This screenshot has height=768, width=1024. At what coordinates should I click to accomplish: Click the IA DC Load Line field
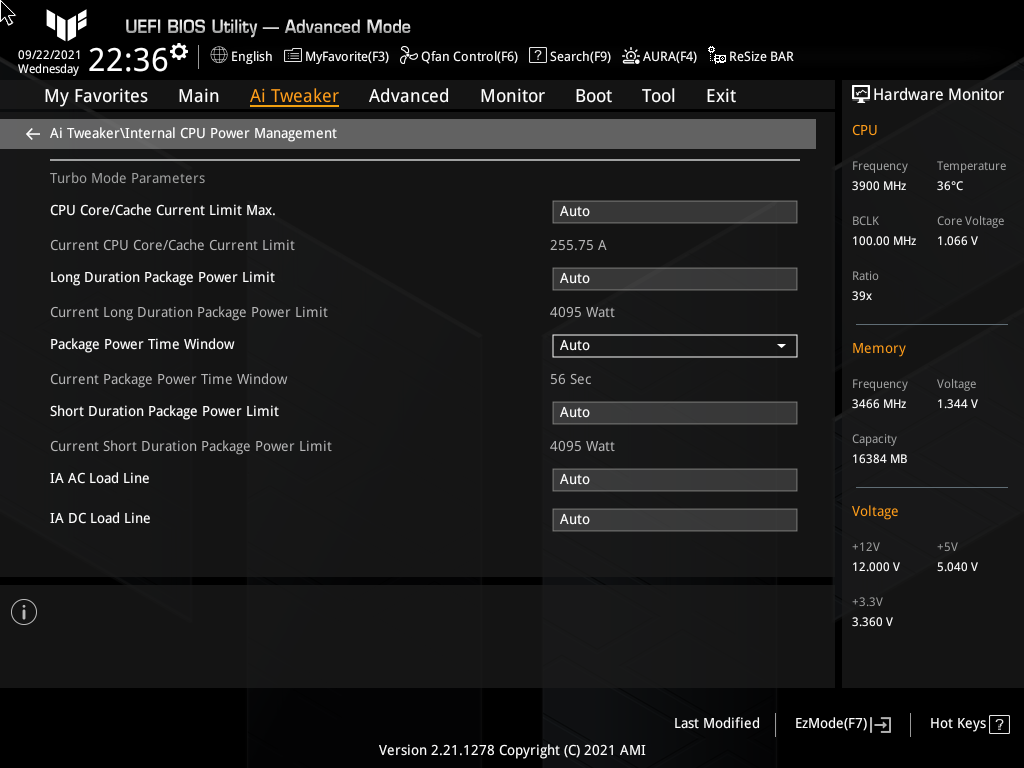click(675, 520)
